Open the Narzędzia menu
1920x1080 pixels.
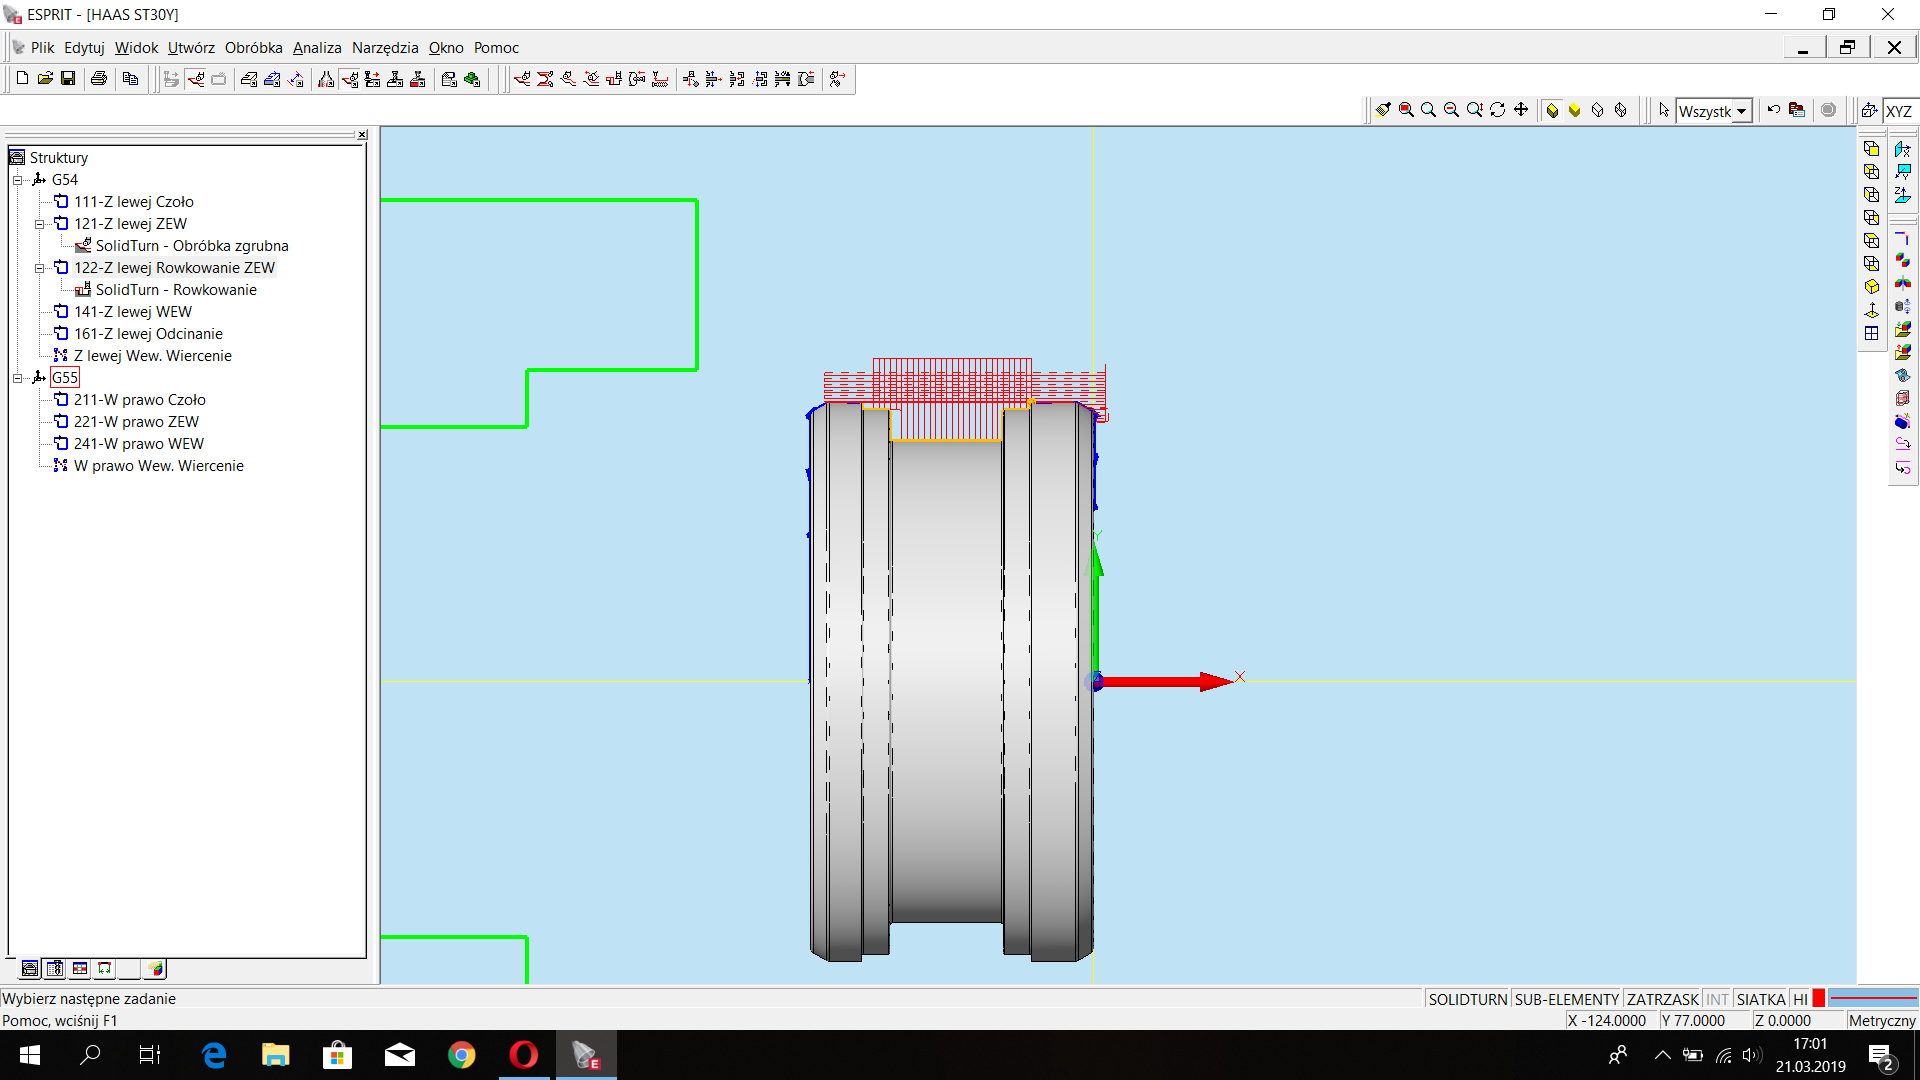pyautogui.click(x=385, y=48)
